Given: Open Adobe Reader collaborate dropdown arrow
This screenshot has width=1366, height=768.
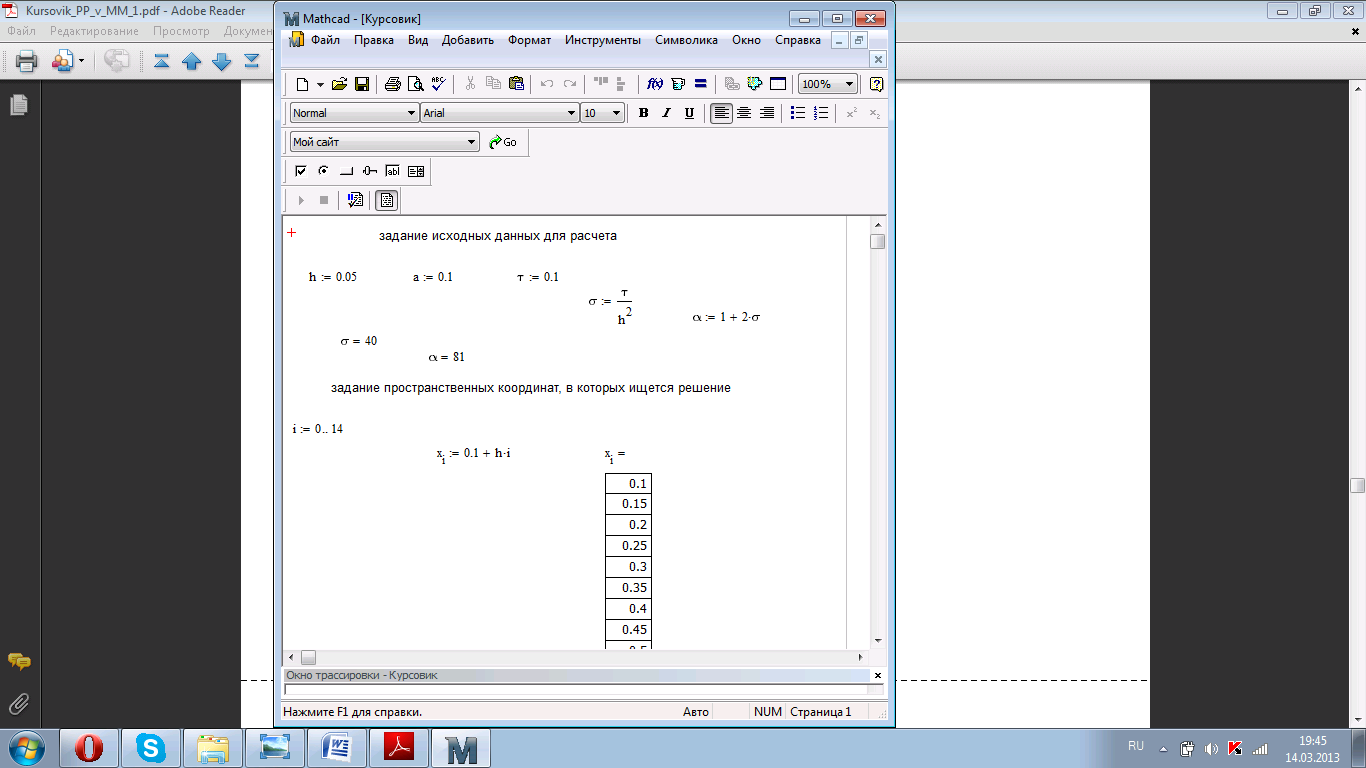Looking at the screenshot, I should [x=82, y=61].
